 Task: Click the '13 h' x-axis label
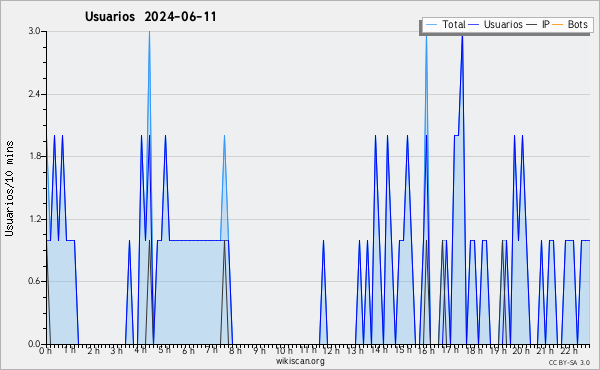pyautogui.click(x=355, y=350)
